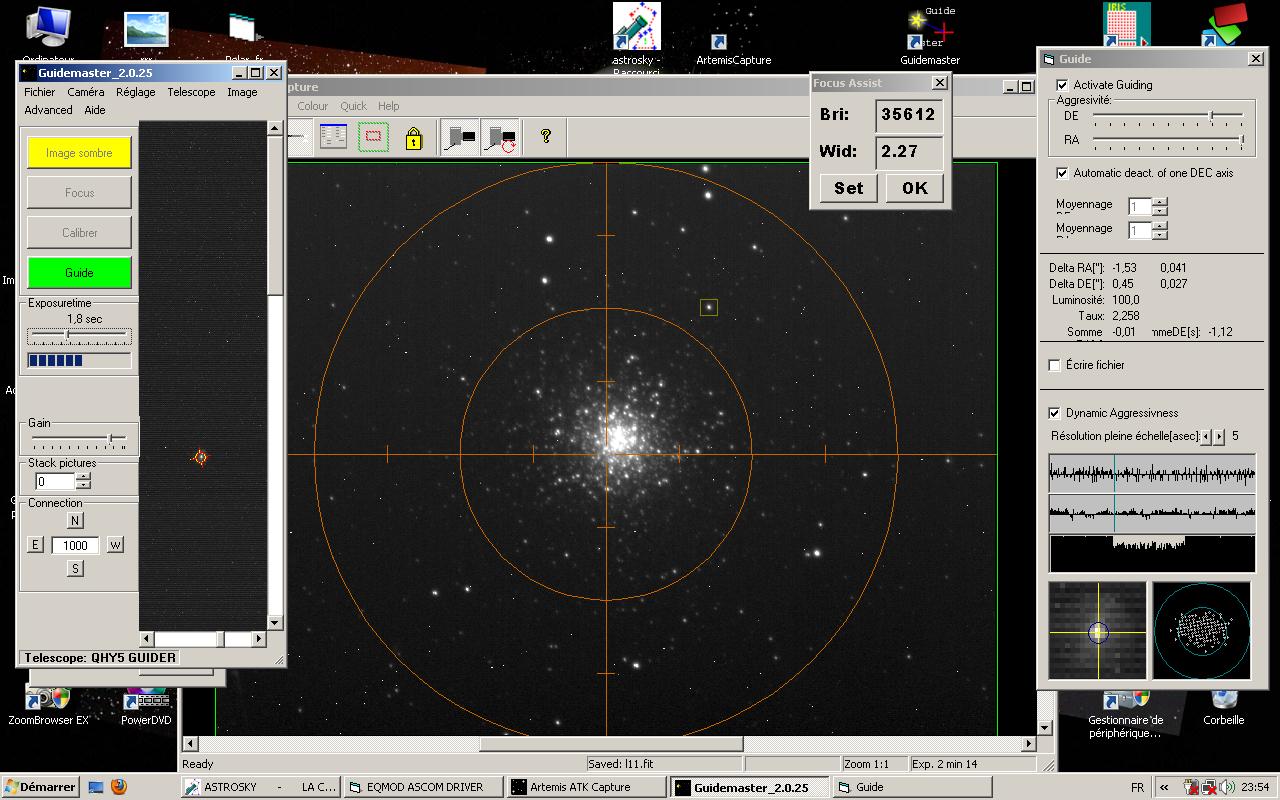This screenshot has height=800, width=1280.
Task: Click the show desktop quick launch icon
Action: [96, 787]
